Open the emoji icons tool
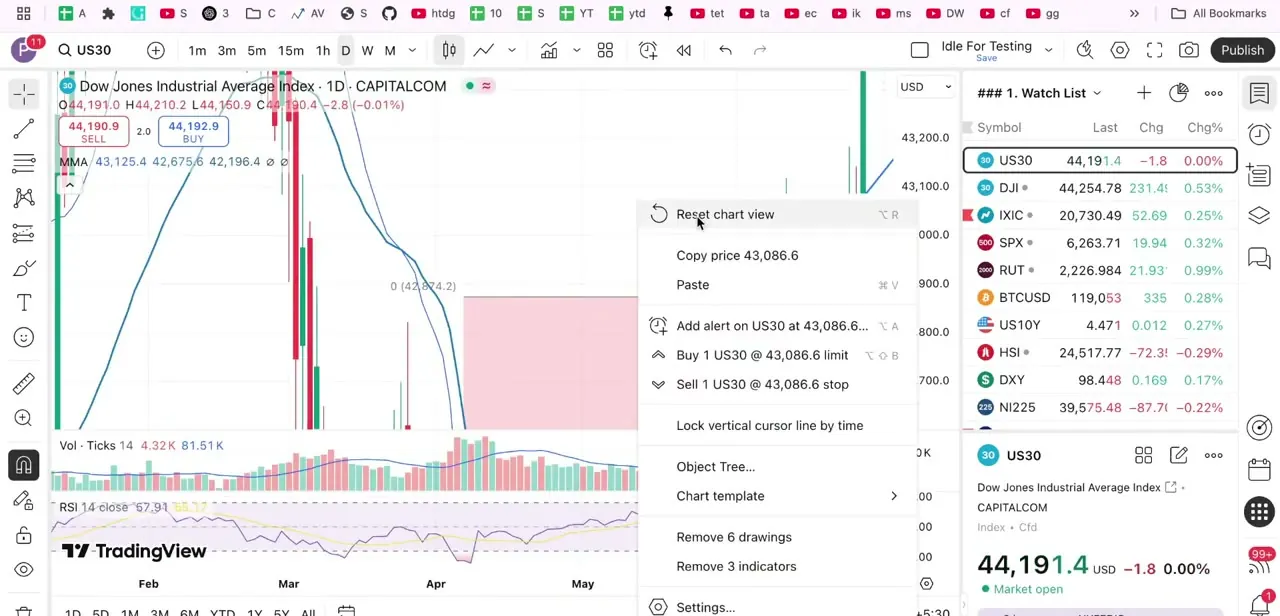Screen dimensions: 1280x616 click(x=24, y=338)
